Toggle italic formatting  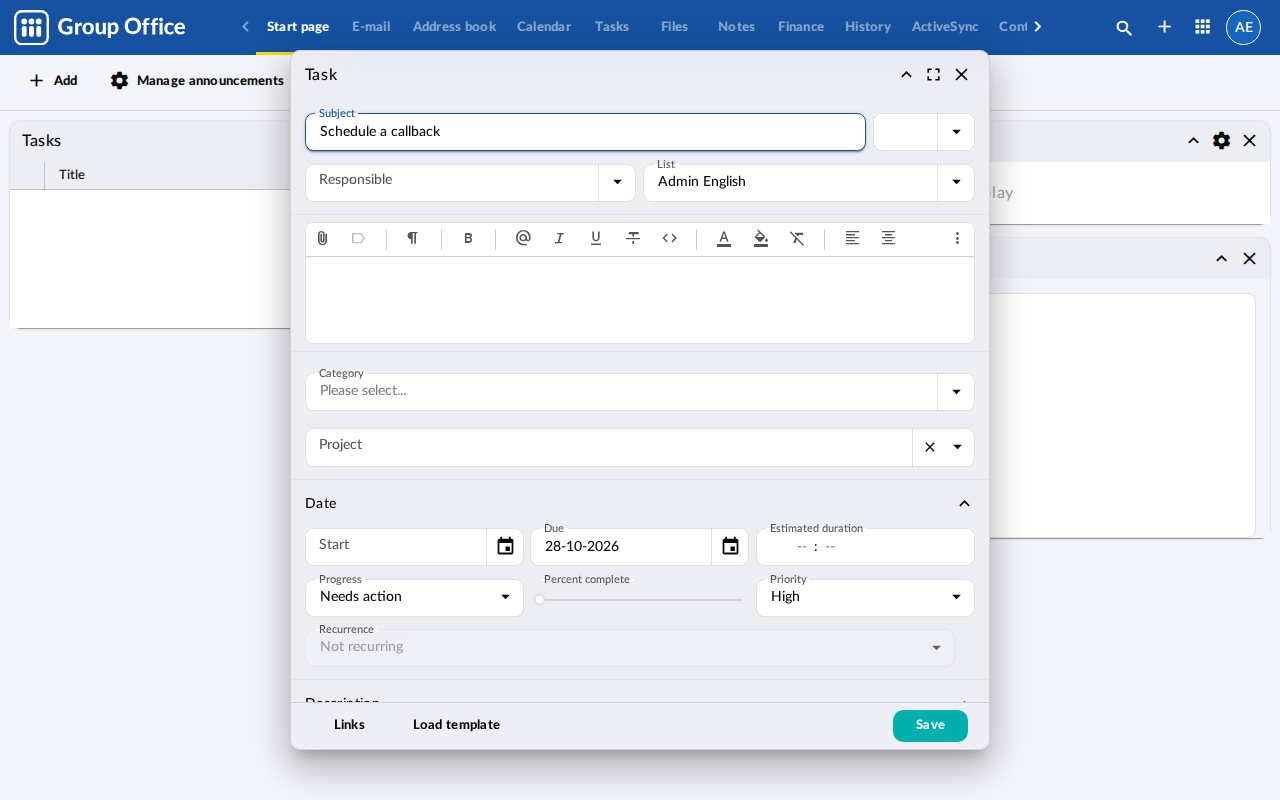(560, 238)
